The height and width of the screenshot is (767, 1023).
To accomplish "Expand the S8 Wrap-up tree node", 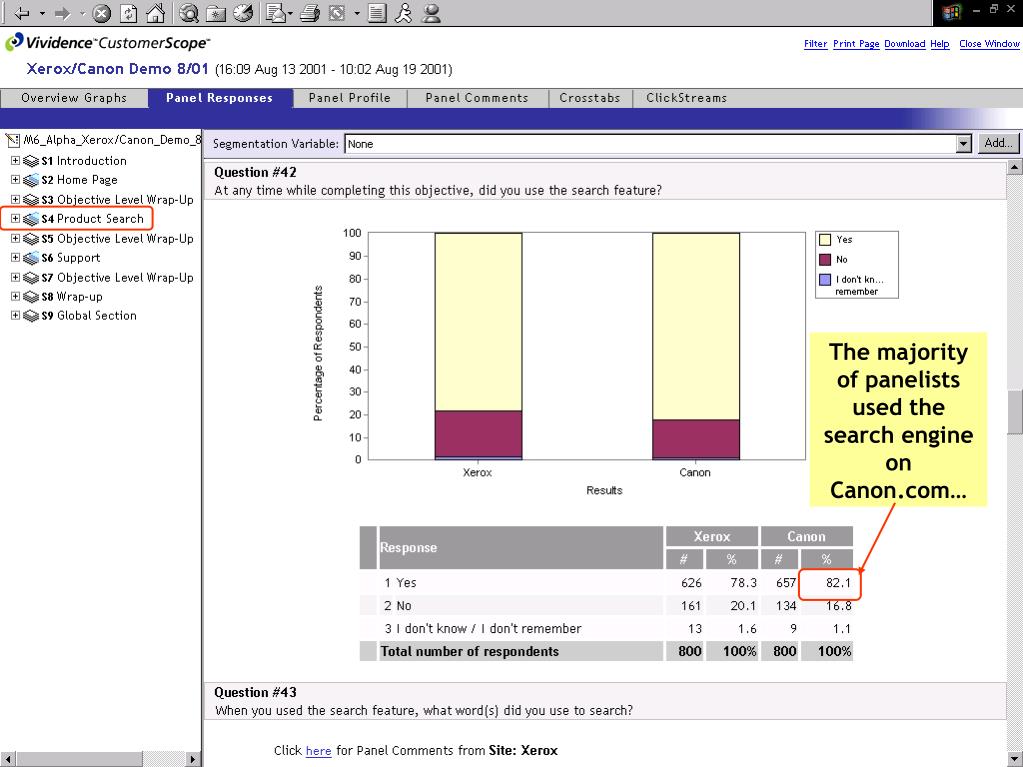I will [x=16, y=296].
